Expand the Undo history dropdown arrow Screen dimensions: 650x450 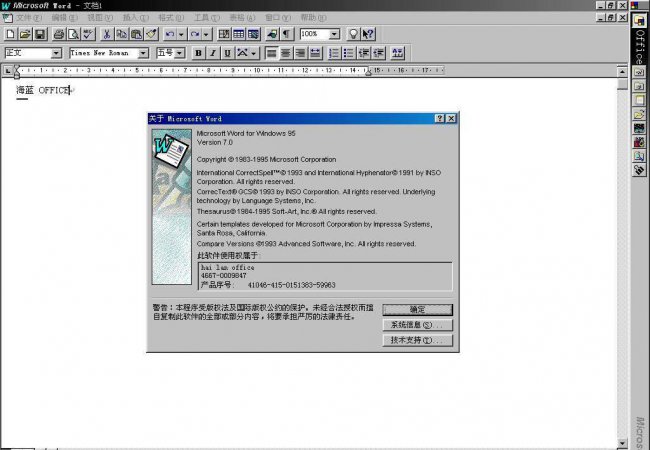pos(181,34)
